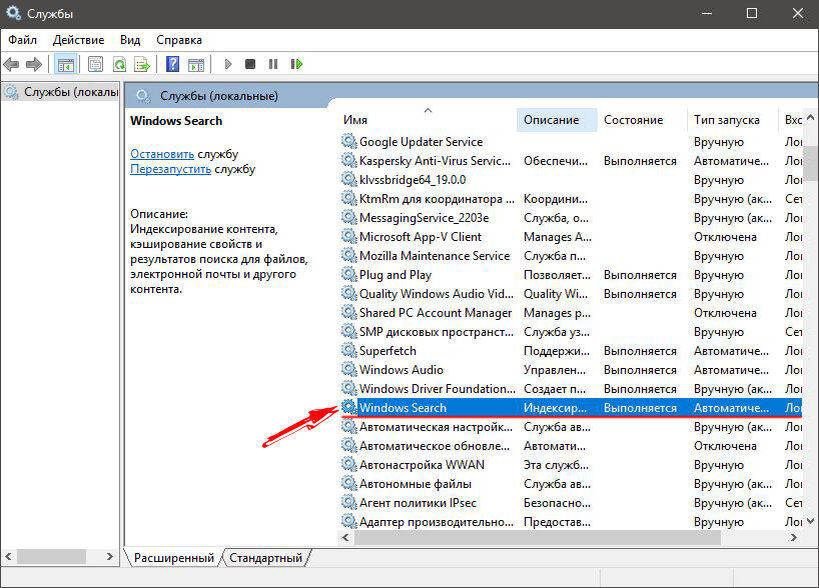Select Windows Driver Foundation service
819x588 pixels.
tap(571, 389)
